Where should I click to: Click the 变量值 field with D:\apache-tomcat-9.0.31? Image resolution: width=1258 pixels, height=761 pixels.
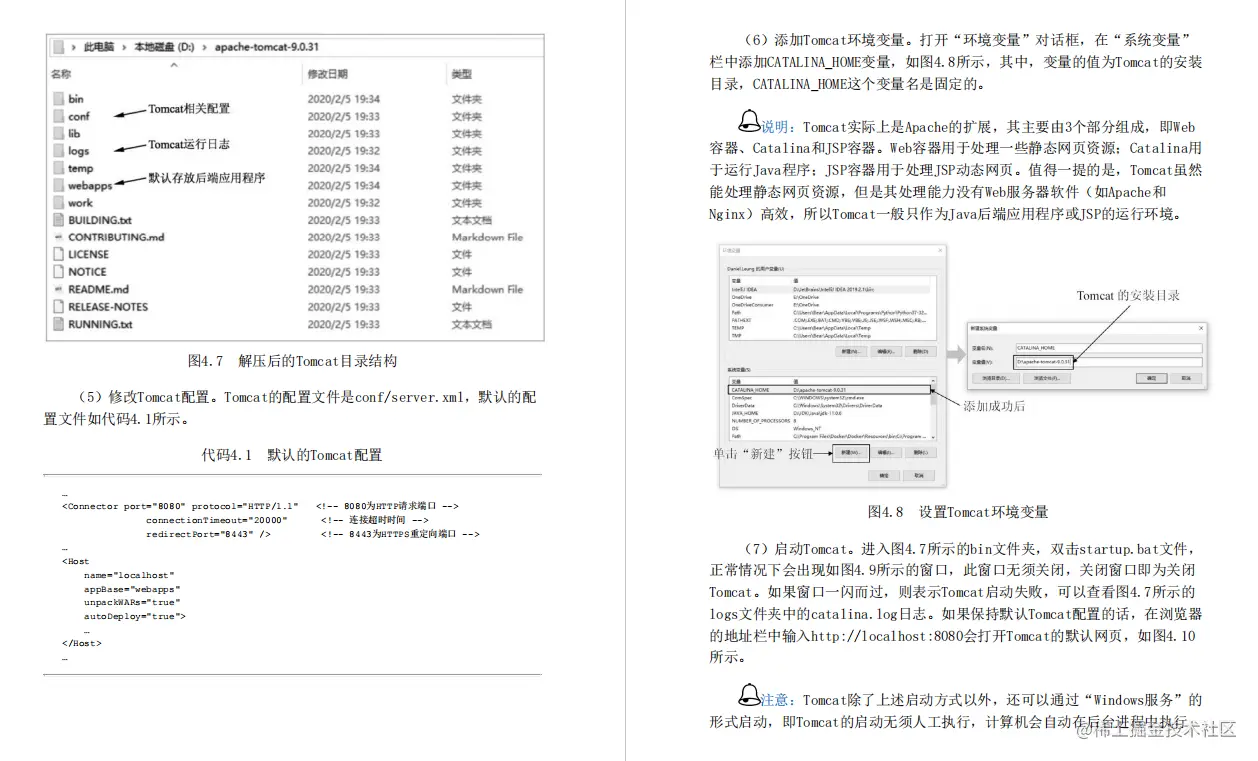pos(1109,362)
